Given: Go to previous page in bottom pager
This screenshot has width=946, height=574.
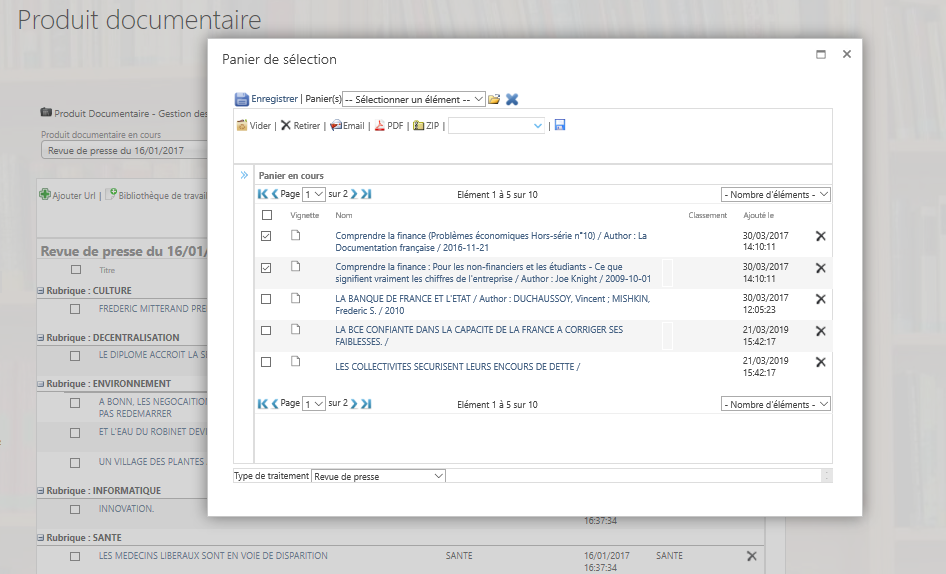Looking at the screenshot, I should pos(275,404).
